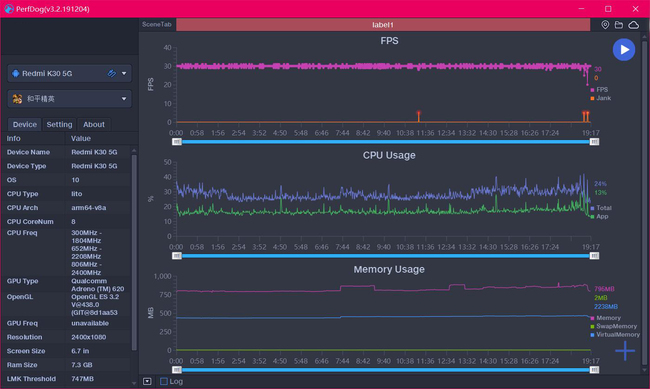This screenshot has height=389, width=650.
Task: Click right handle of CPU Usage range slider
Action: (x=594, y=256)
